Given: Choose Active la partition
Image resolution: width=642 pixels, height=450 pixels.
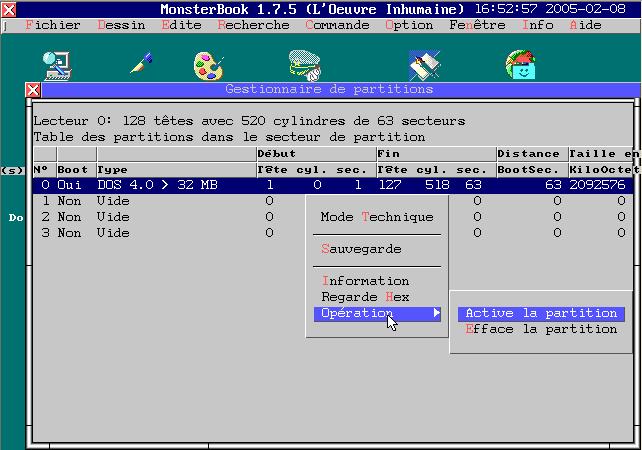Looking at the screenshot, I should tap(540, 313).
